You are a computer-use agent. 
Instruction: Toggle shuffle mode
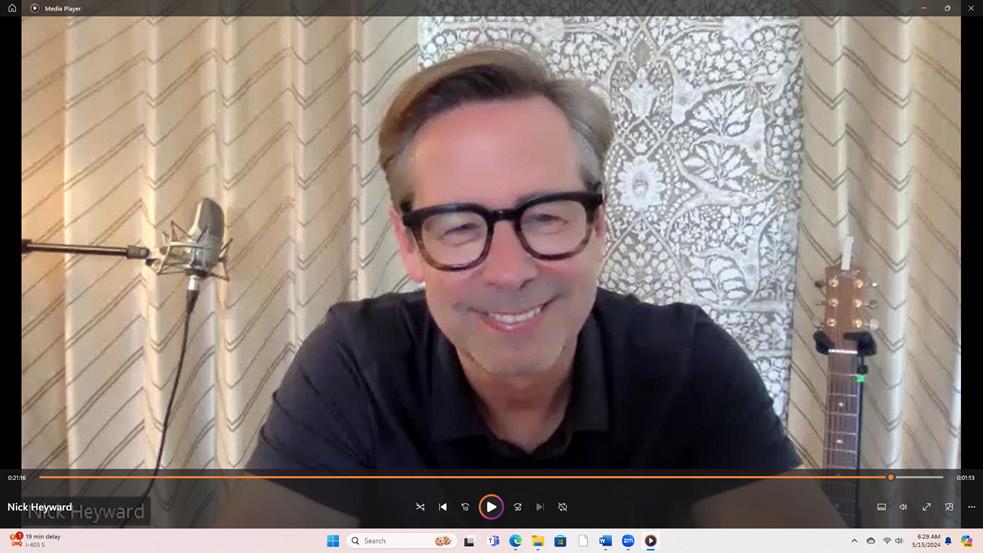click(x=420, y=507)
